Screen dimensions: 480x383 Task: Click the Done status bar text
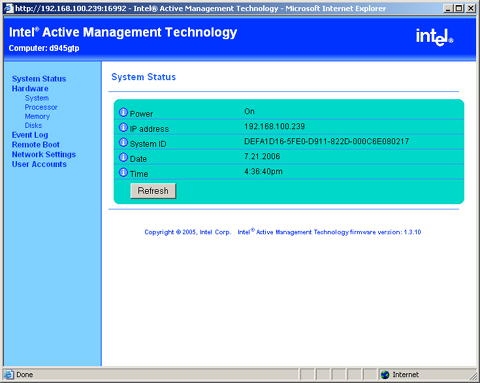click(x=25, y=375)
